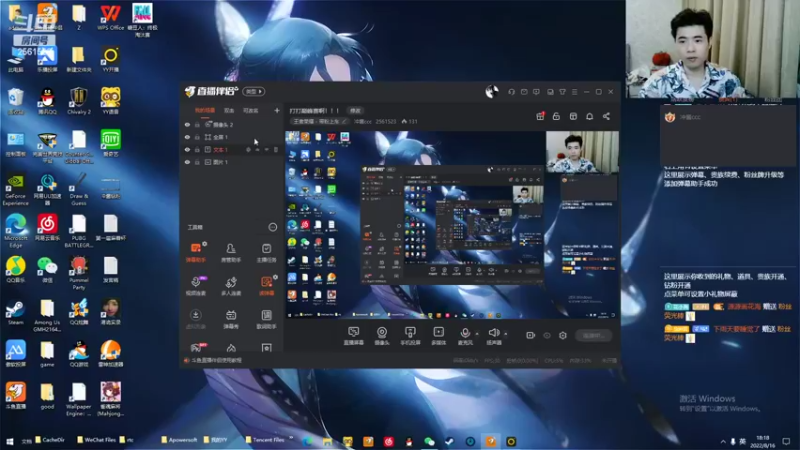Lock the 摄像头 2 layer
This screenshot has height=450, width=800.
(197, 124)
